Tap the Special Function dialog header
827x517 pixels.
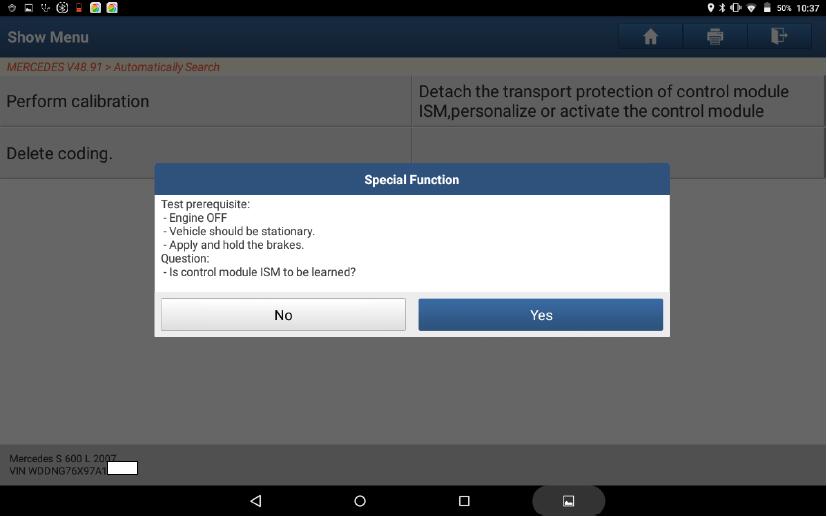coord(412,179)
